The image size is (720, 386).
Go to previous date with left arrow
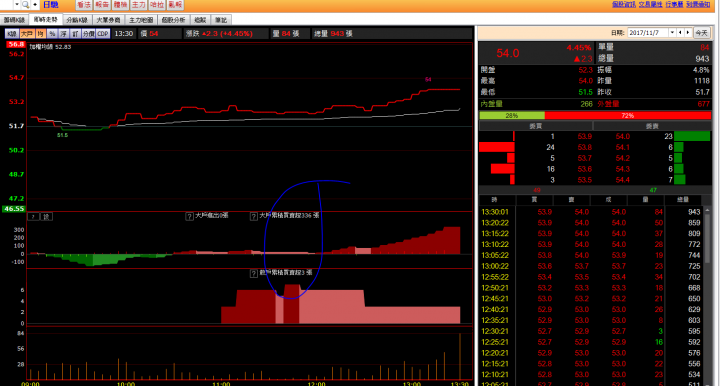(x=681, y=33)
